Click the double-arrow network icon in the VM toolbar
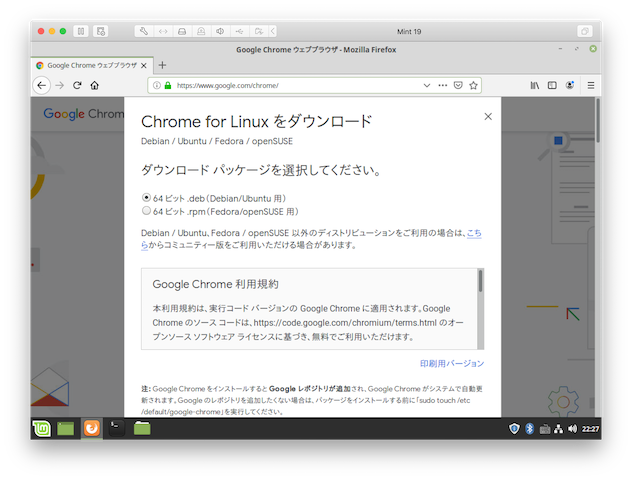Screen dimensions: 632x480 tap(163, 31)
